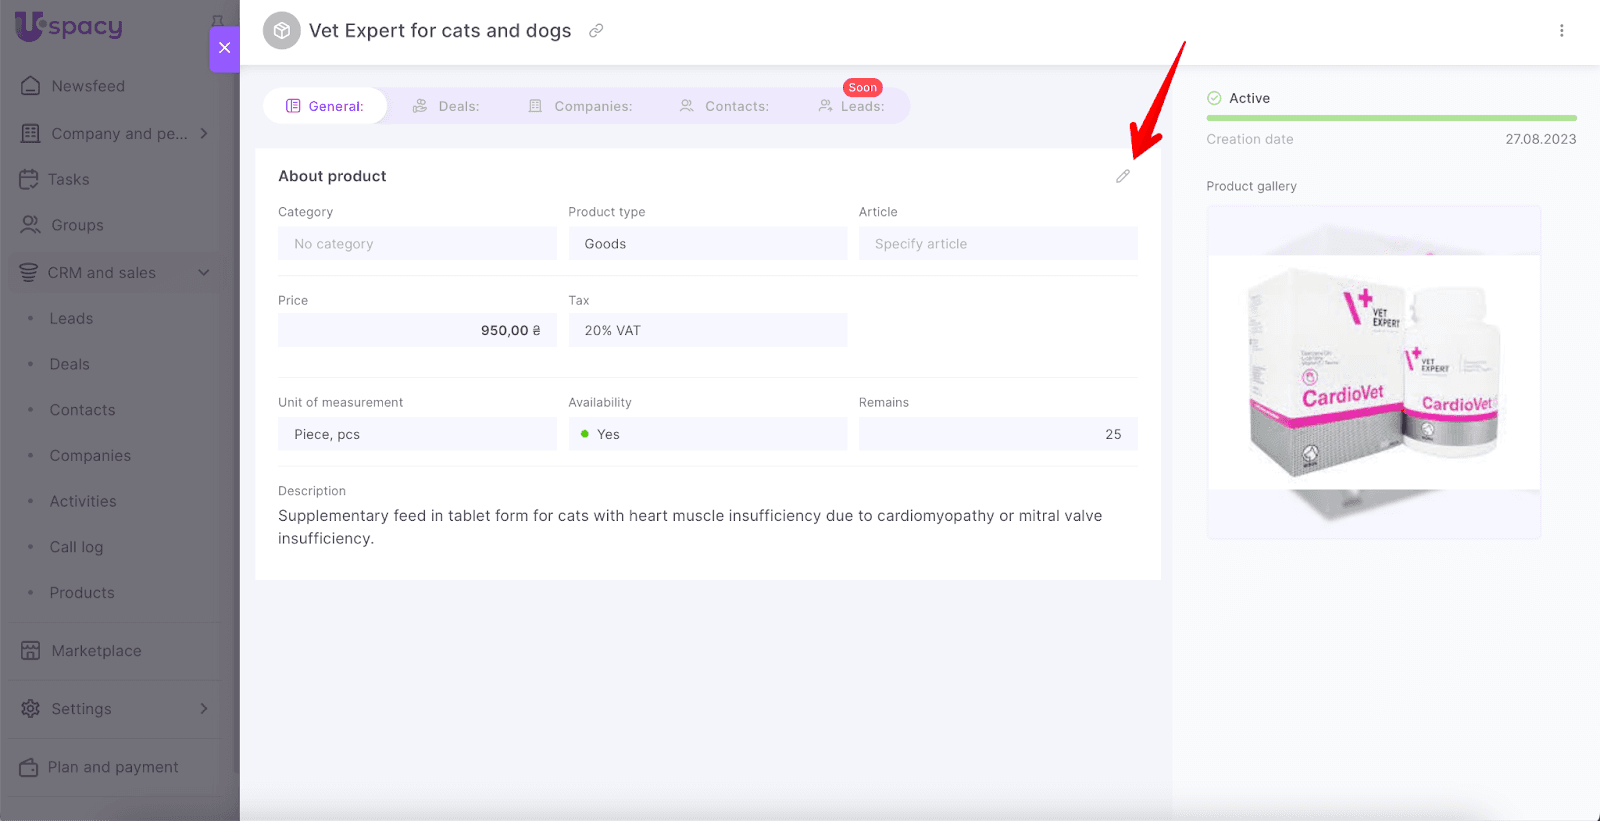Go to Products in sidebar
1600x821 pixels.
82,593
